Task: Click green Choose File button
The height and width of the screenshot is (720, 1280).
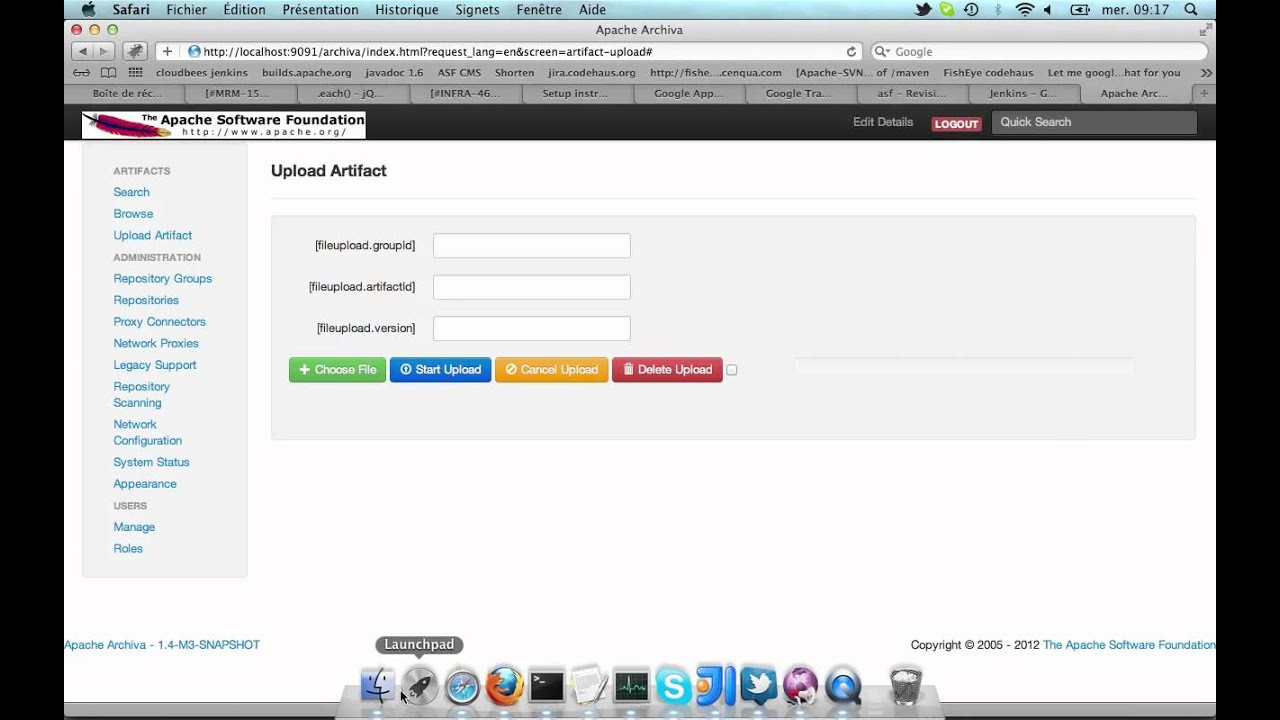Action: click(x=337, y=370)
